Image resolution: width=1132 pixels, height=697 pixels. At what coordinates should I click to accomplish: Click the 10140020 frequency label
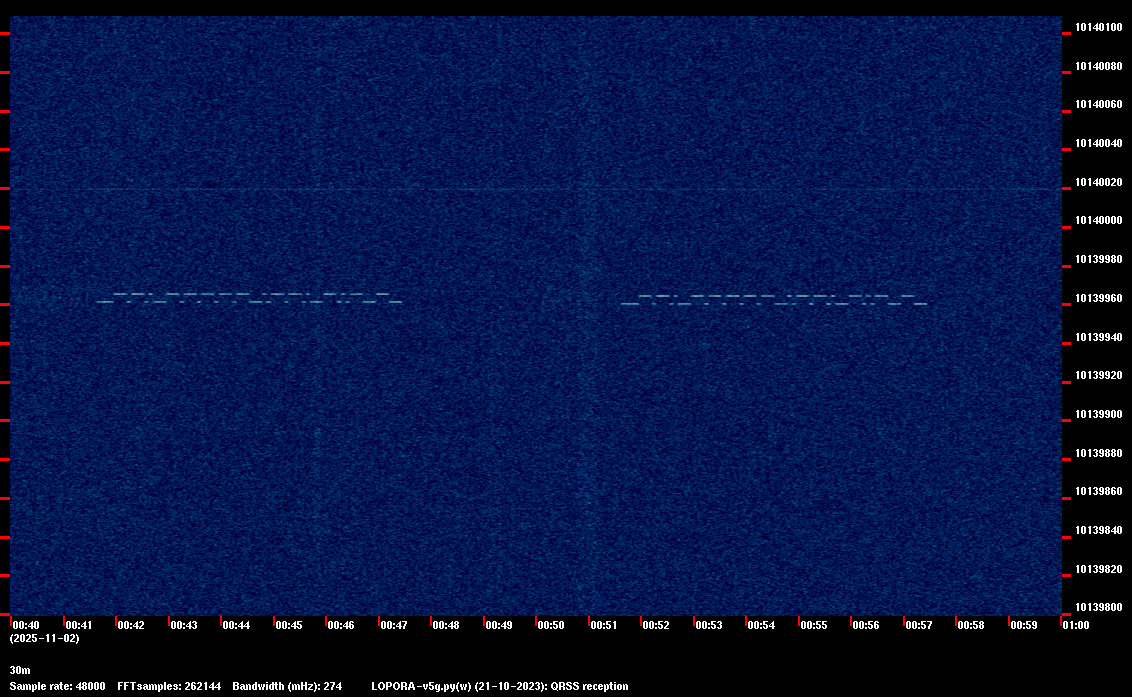(x=1099, y=182)
